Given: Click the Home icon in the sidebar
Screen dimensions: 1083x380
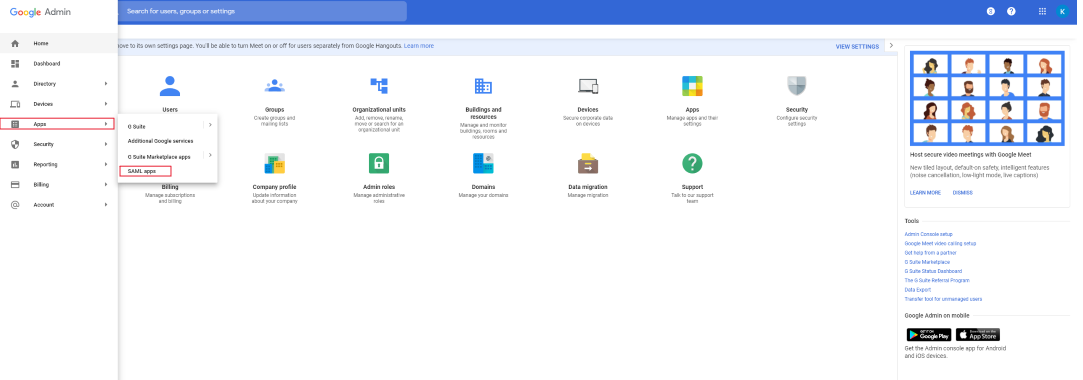Looking at the screenshot, I should coord(15,44).
